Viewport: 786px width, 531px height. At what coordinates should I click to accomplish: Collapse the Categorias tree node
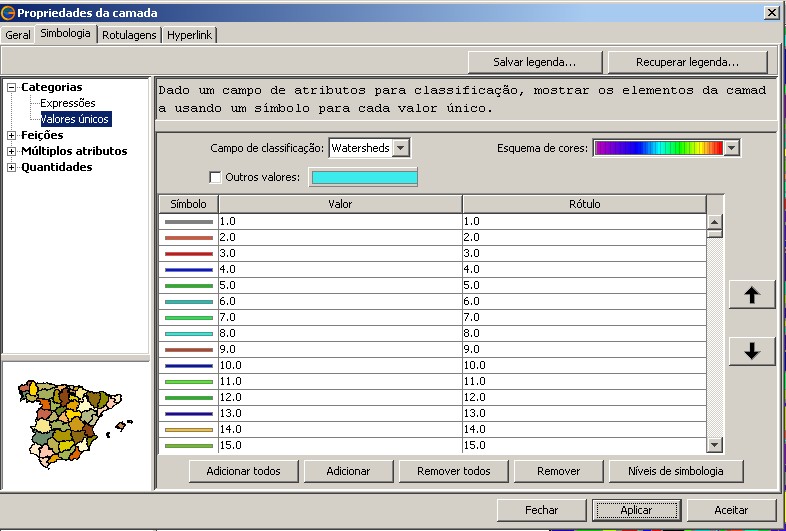[12, 87]
